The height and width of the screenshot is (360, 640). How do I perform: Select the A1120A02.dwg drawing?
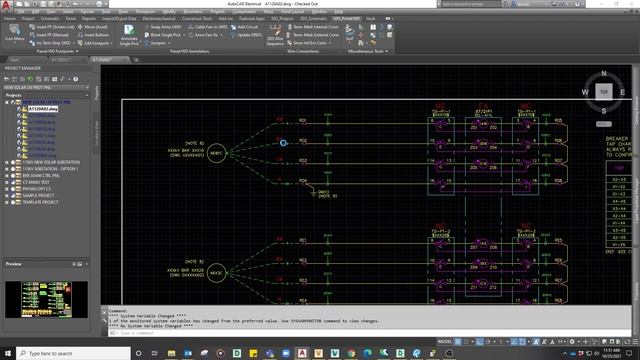point(43,109)
